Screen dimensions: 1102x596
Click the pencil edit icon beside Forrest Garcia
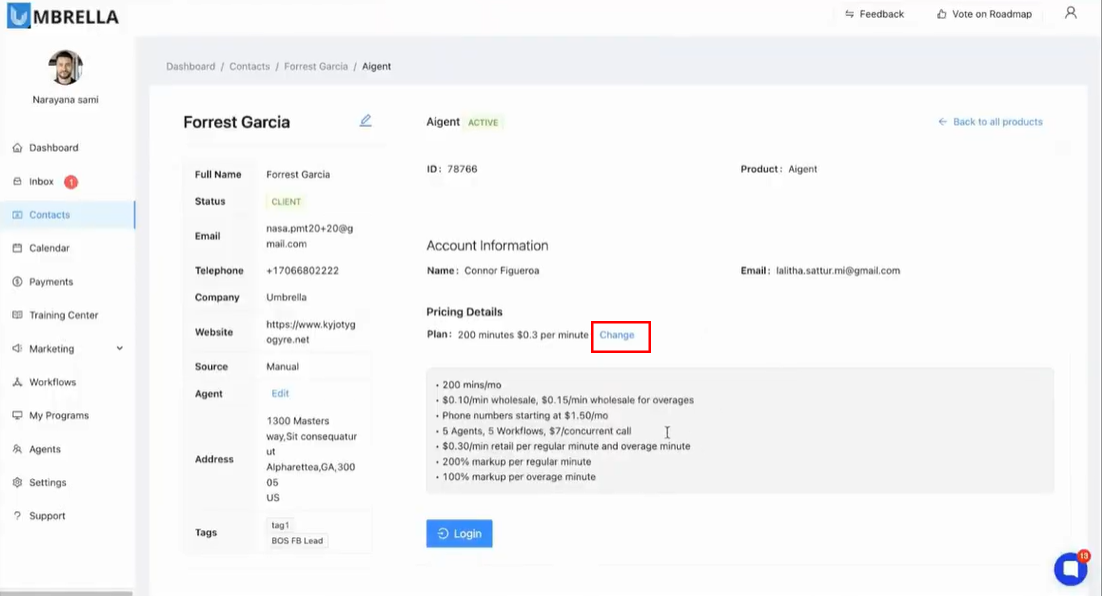365,121
